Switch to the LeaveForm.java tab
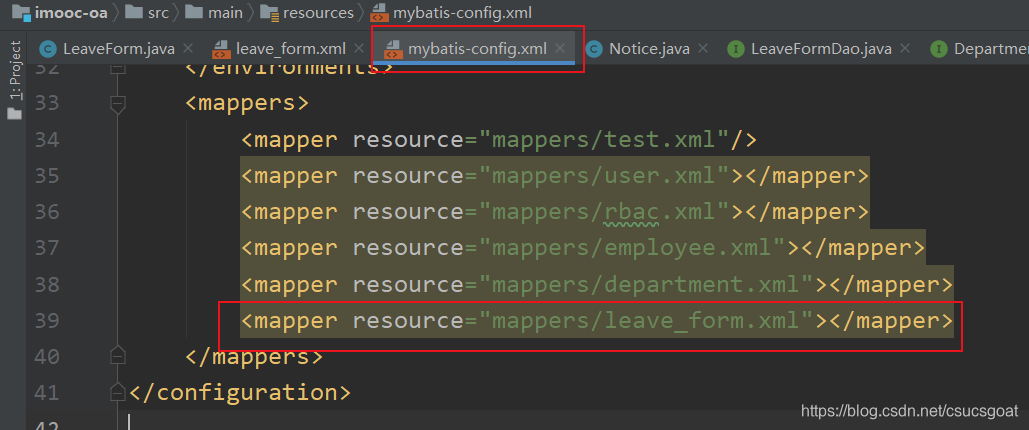The height and width of the screenshot is (430, 1029). (x=118, y=48)
